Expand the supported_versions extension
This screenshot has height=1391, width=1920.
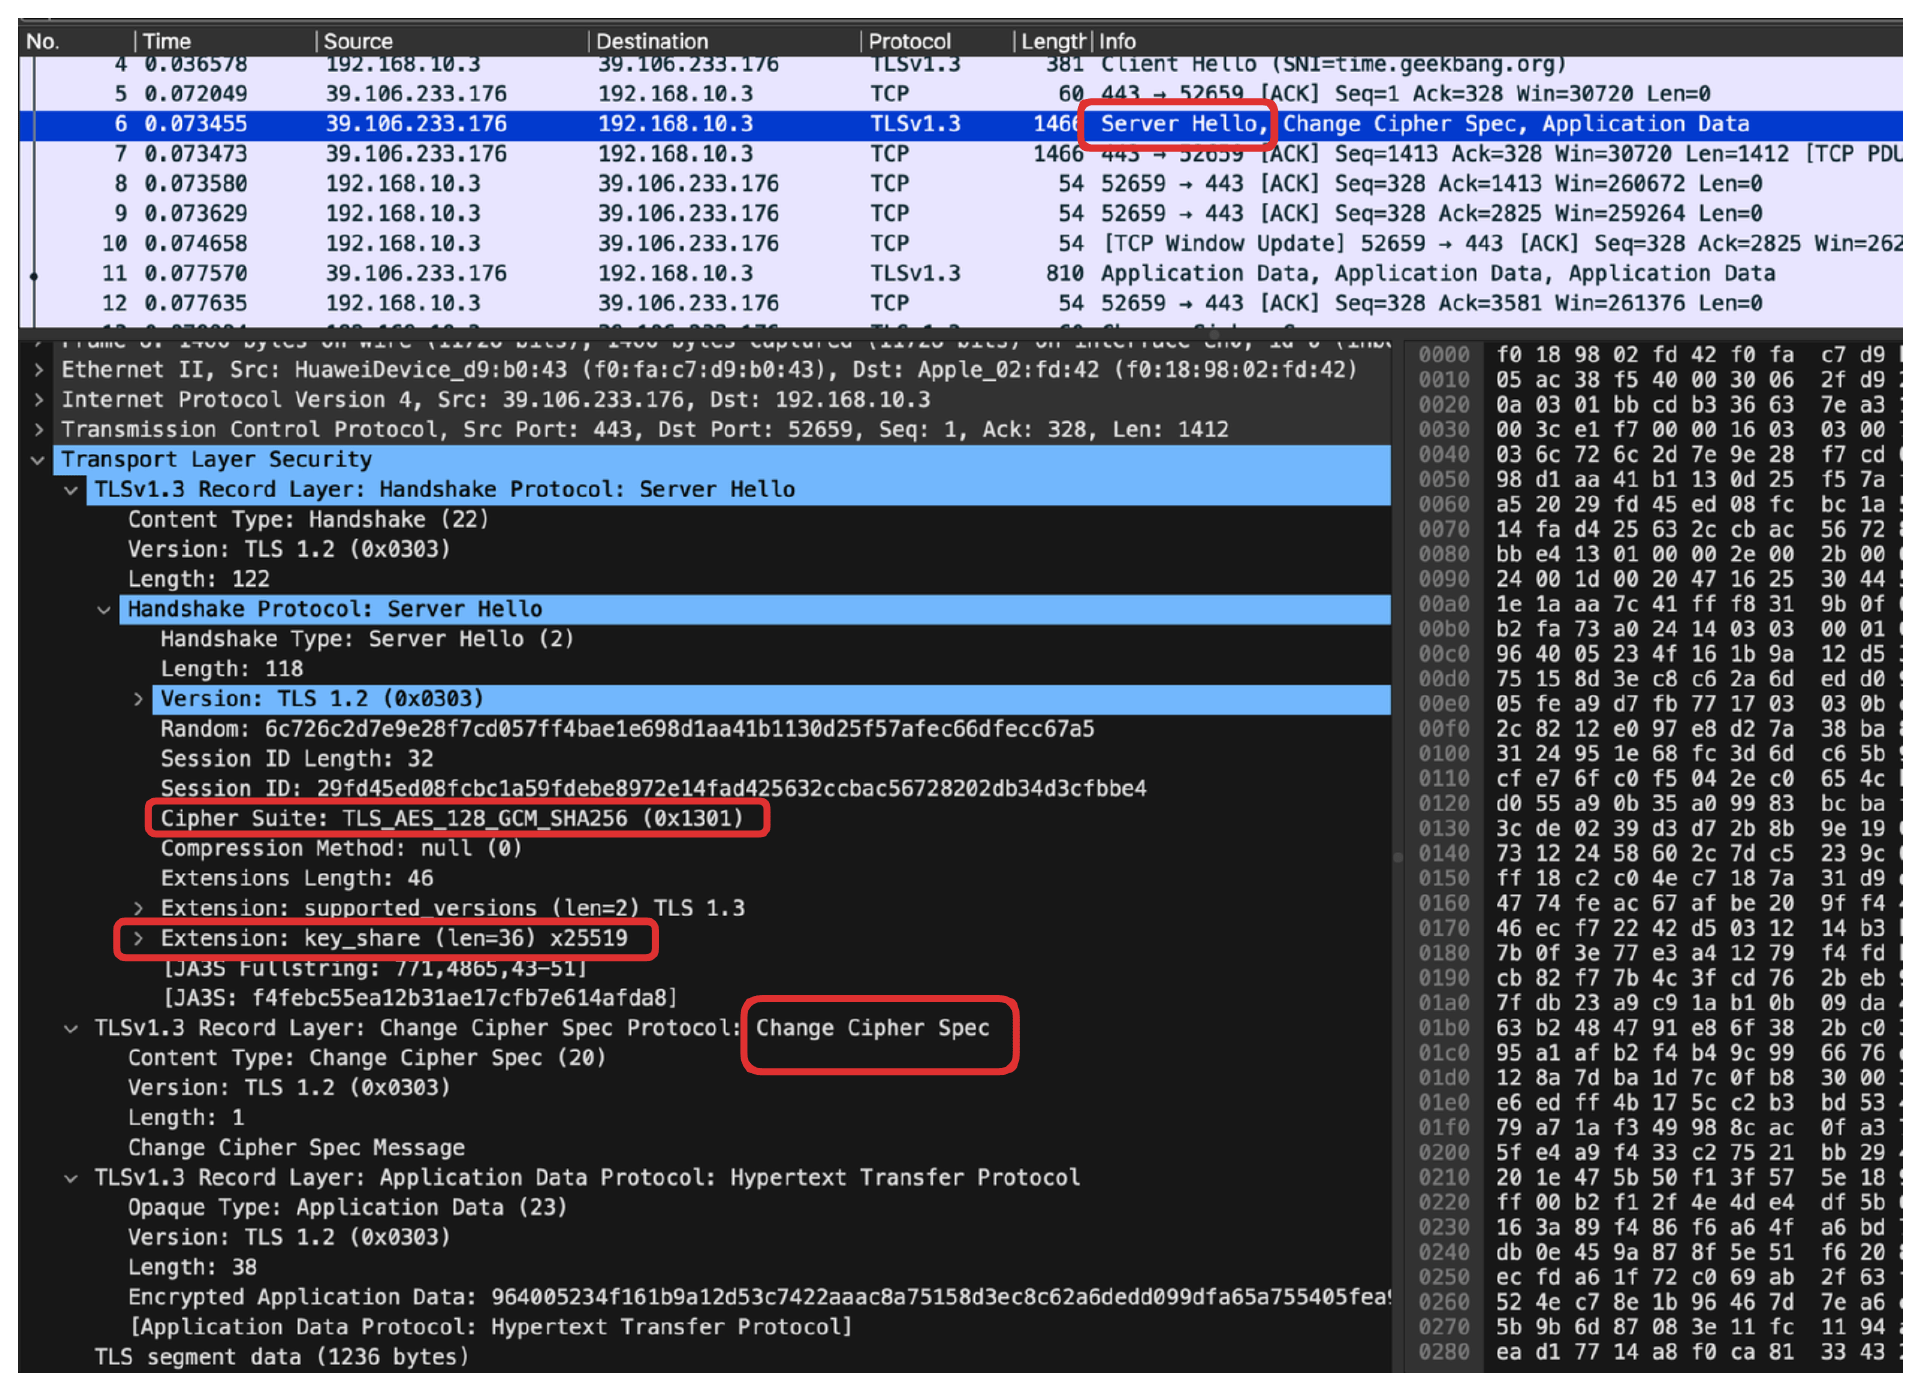[x=138, y=909]
